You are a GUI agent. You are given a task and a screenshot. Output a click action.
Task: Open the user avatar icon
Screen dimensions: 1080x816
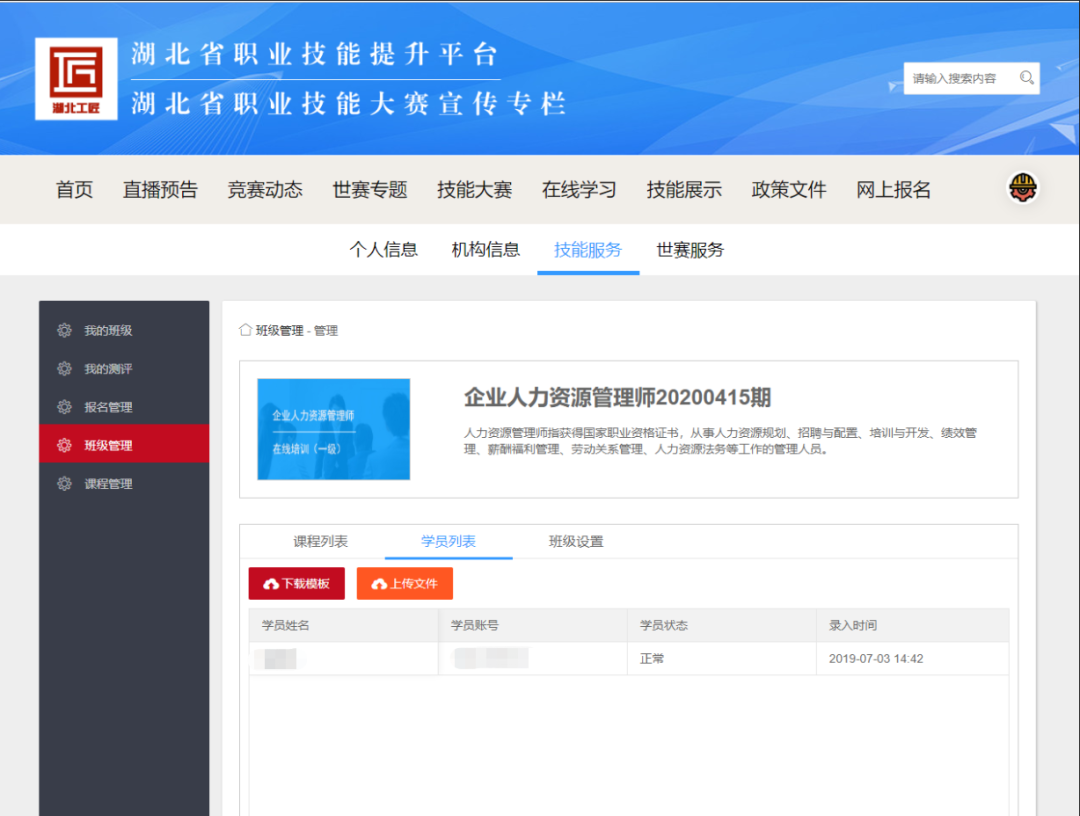[x=1022, y=187]
